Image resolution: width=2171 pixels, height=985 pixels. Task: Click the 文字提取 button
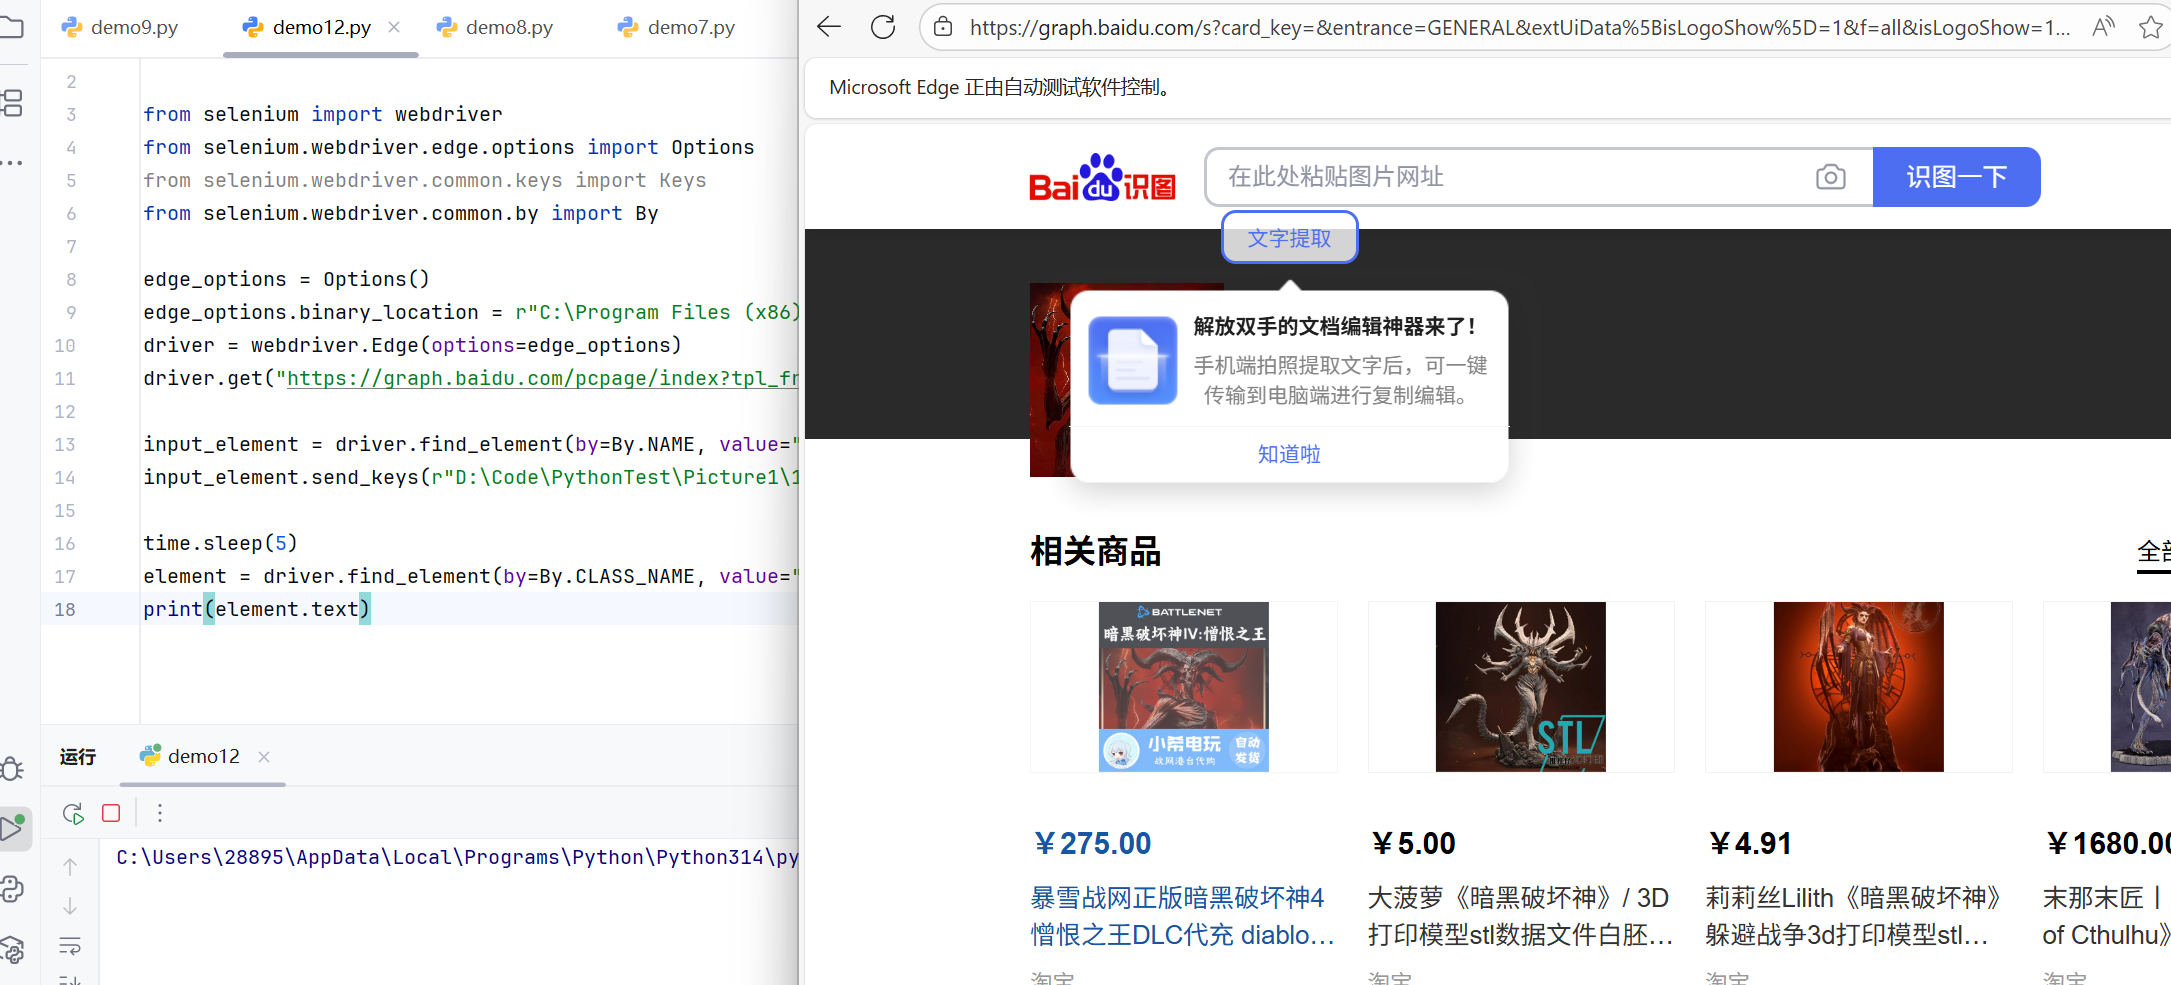click(x=1289, y=238)
